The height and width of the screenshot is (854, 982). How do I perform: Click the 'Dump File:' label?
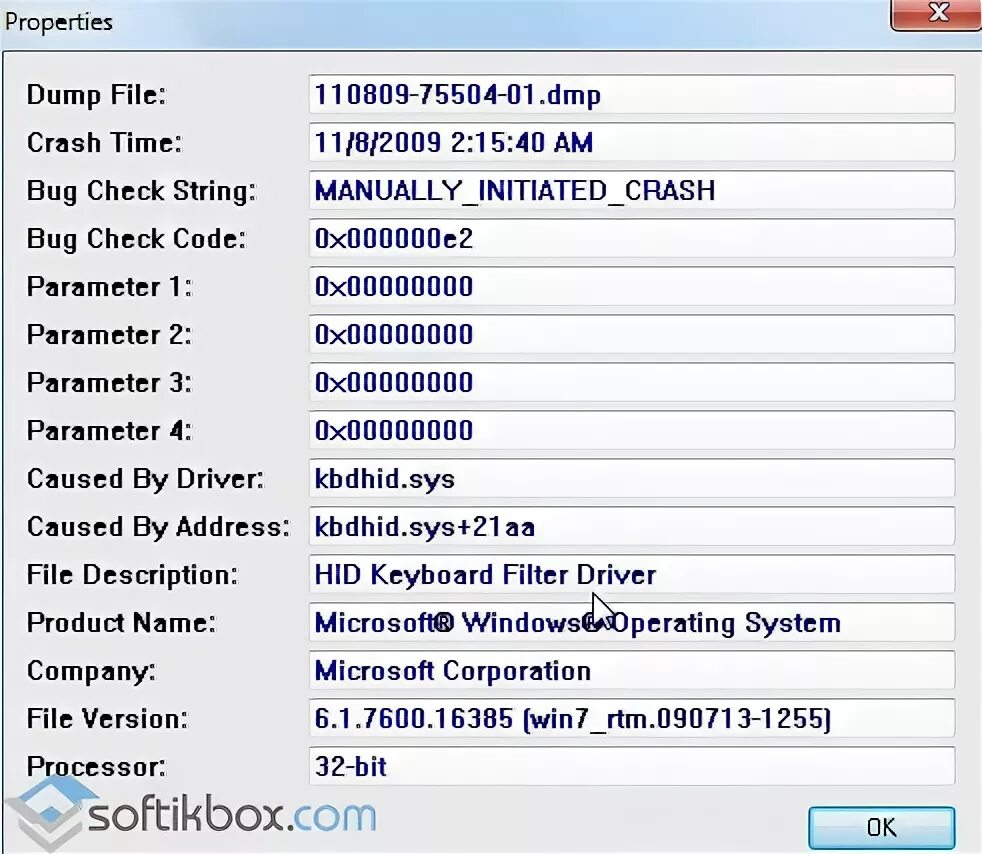(96, 95)
